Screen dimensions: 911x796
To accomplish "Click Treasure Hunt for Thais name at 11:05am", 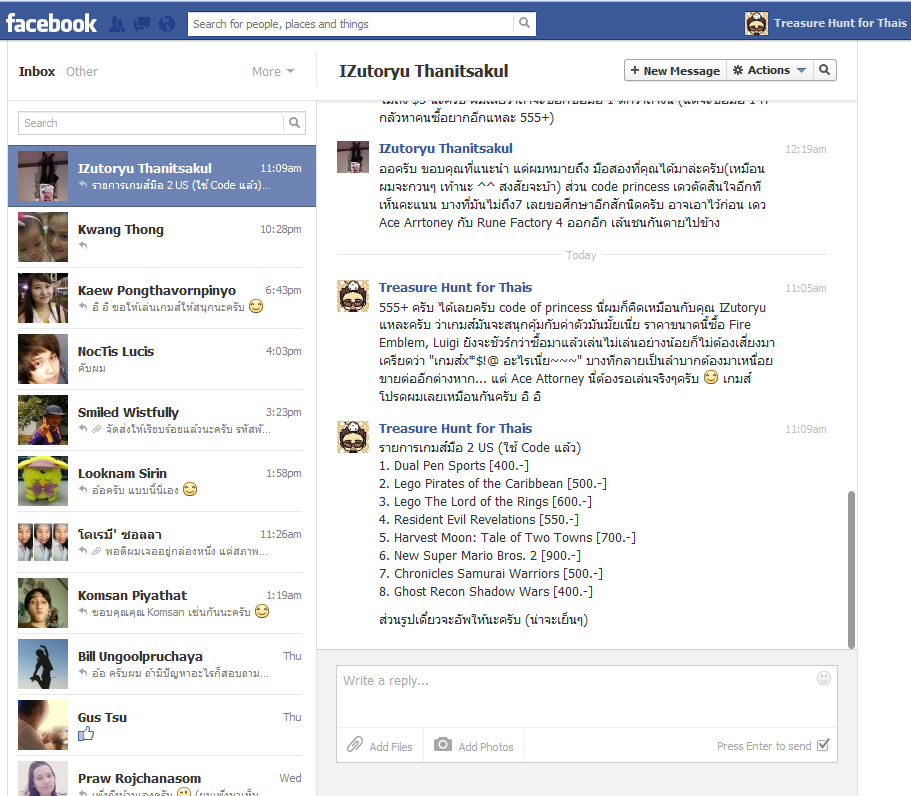I will pyautogui.click(x=456, y=288).
